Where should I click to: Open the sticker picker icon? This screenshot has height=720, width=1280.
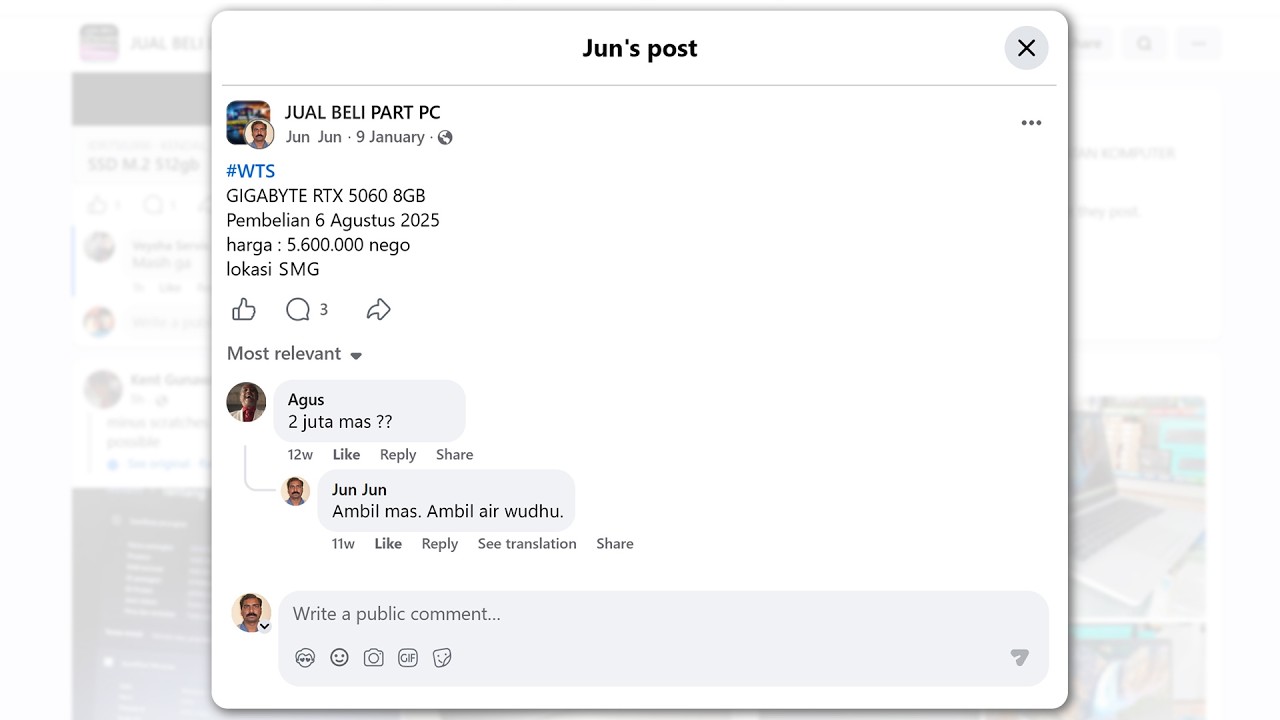[442, 657]
